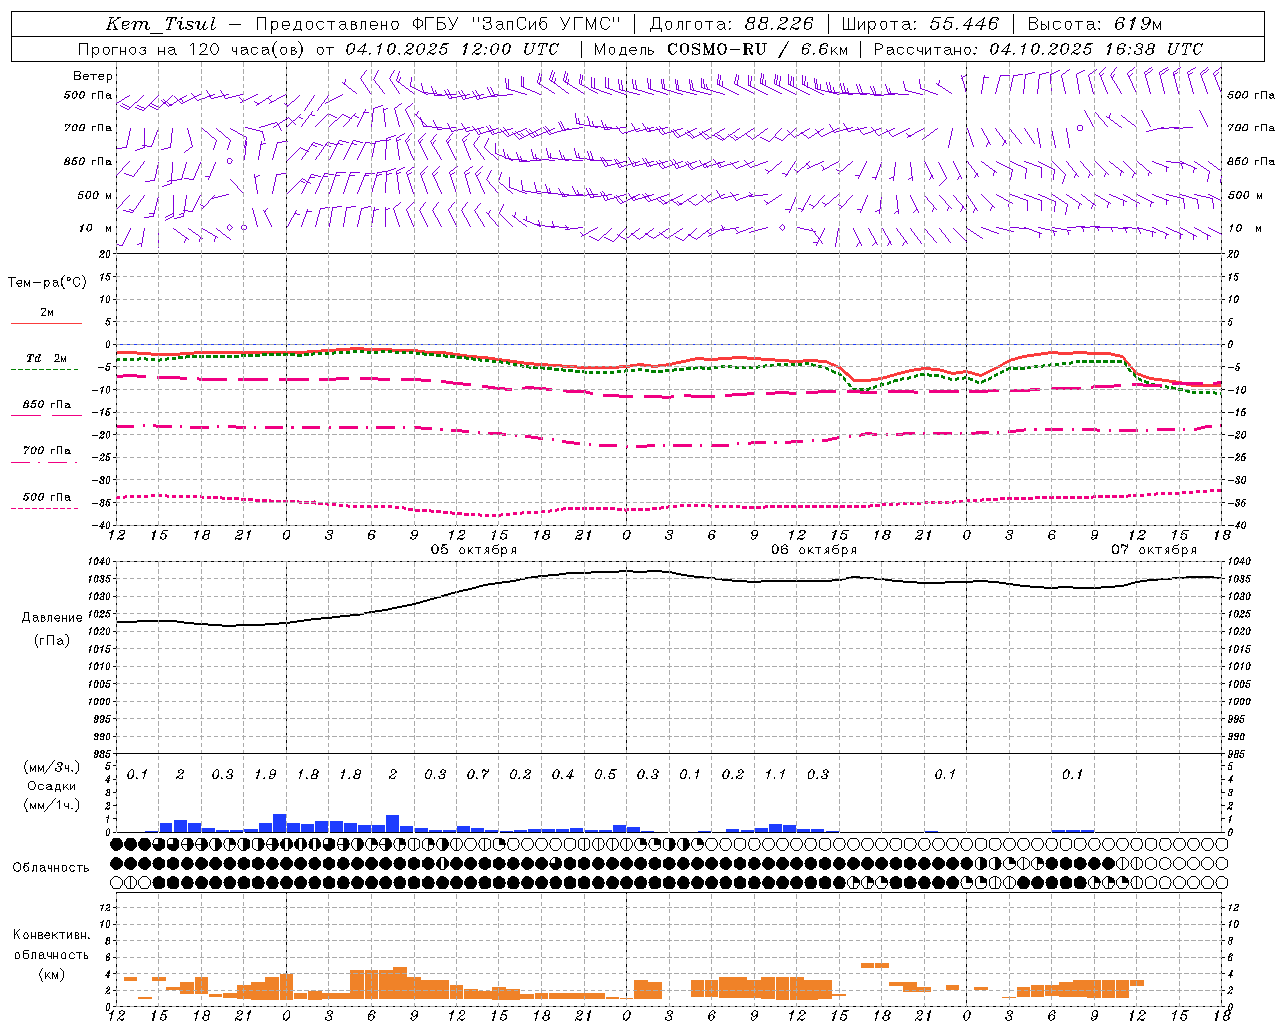Click the '700 гПа' temperature legend entry

pyautogui.click(x=47, y=451)
